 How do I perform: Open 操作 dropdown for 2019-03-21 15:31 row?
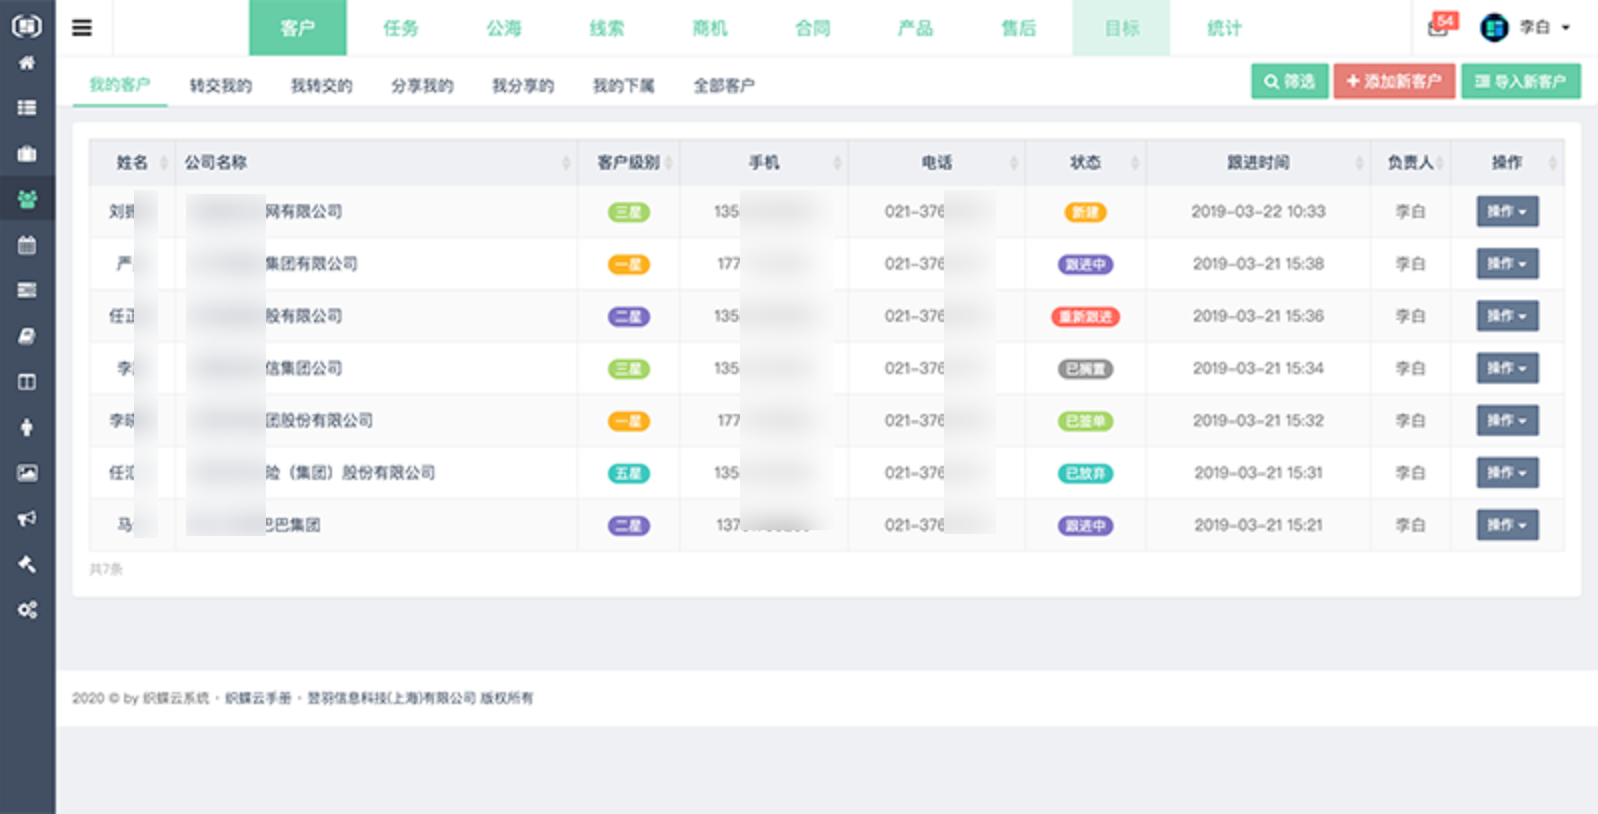tap(1507, 472)
